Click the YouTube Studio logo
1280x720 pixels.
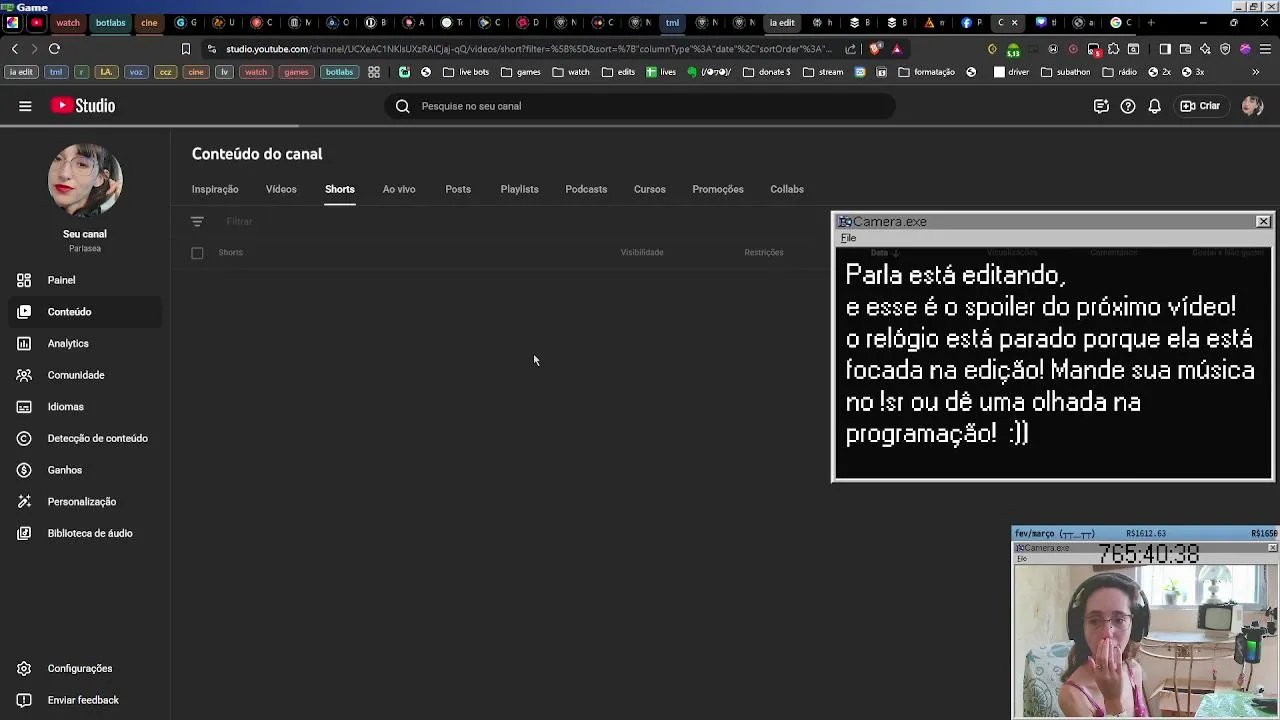(83, 106)
